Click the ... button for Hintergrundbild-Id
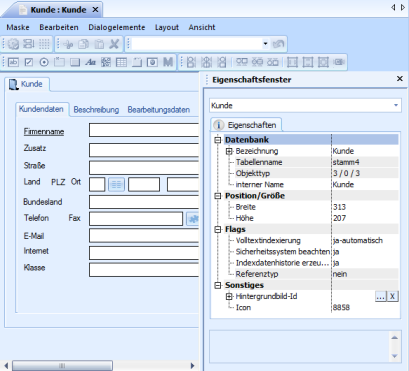This screenshot has width=409, height=371. tap(381, 296)
